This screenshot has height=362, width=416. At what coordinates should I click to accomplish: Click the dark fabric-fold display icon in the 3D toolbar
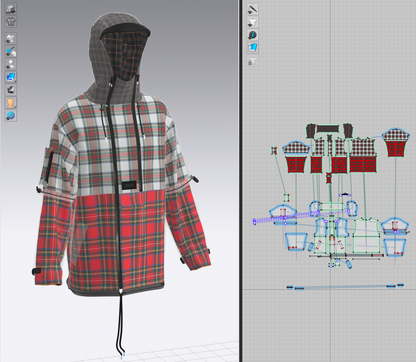[x=11, y=90]
